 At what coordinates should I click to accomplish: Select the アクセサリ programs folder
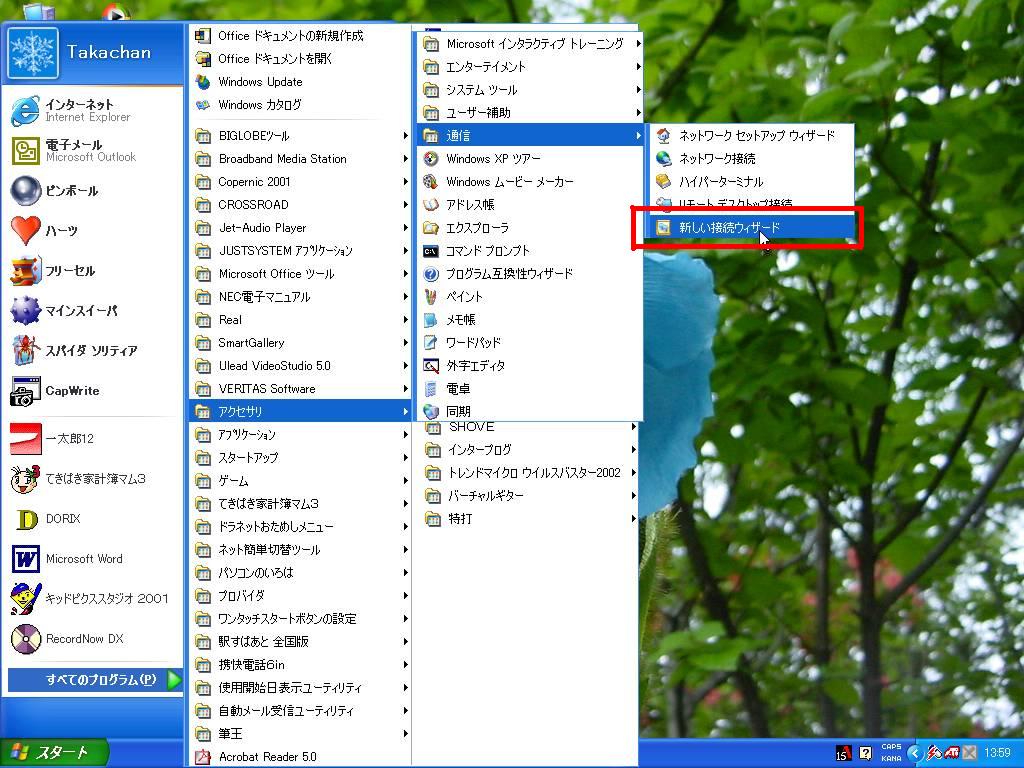pos(300,411)
